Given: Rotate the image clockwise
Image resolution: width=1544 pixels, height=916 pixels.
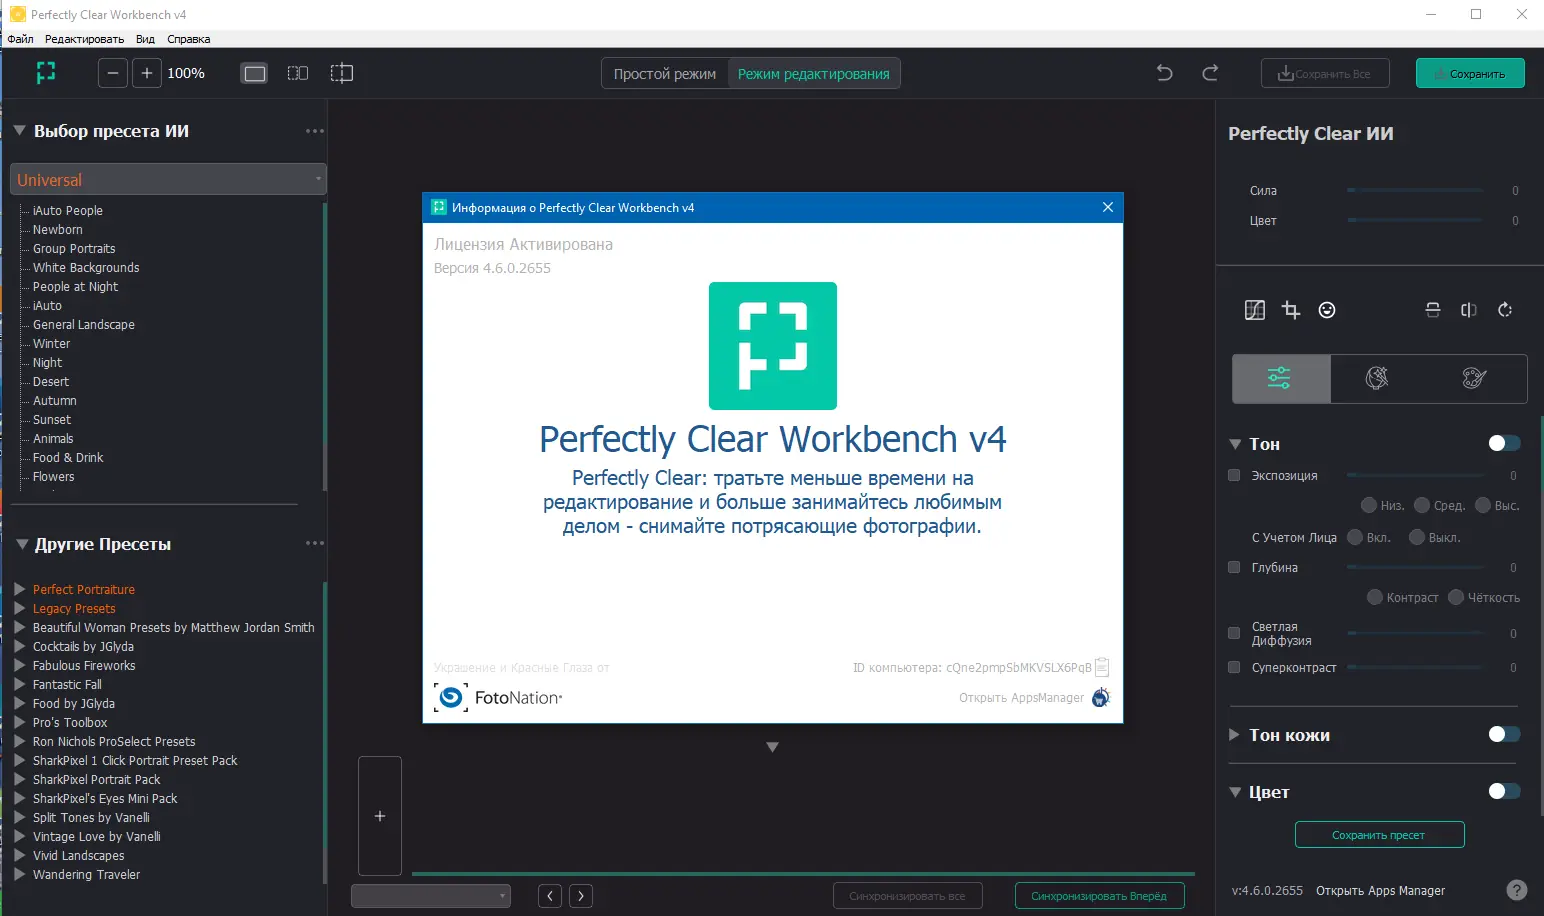Looking at the screenshot, I should pos(1505,310).
